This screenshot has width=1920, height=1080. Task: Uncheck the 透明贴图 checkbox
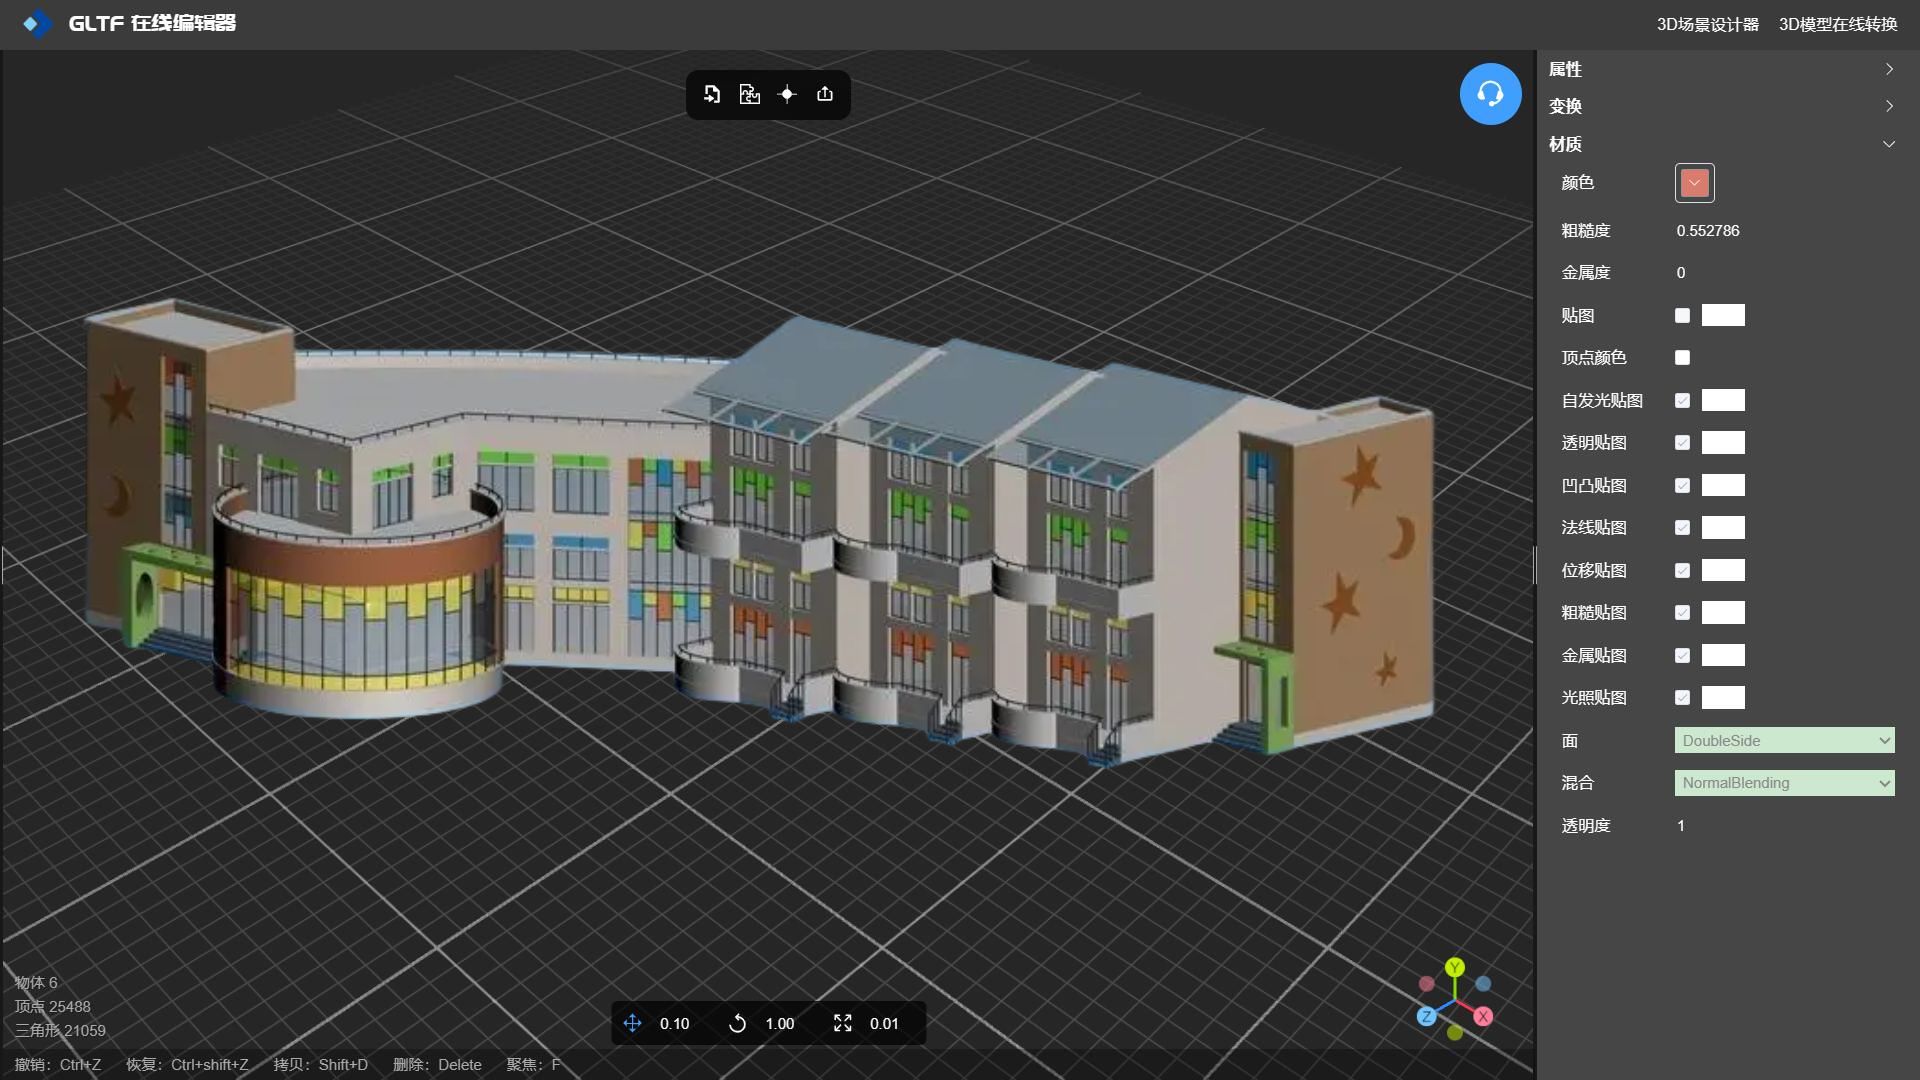point(1682,442)
